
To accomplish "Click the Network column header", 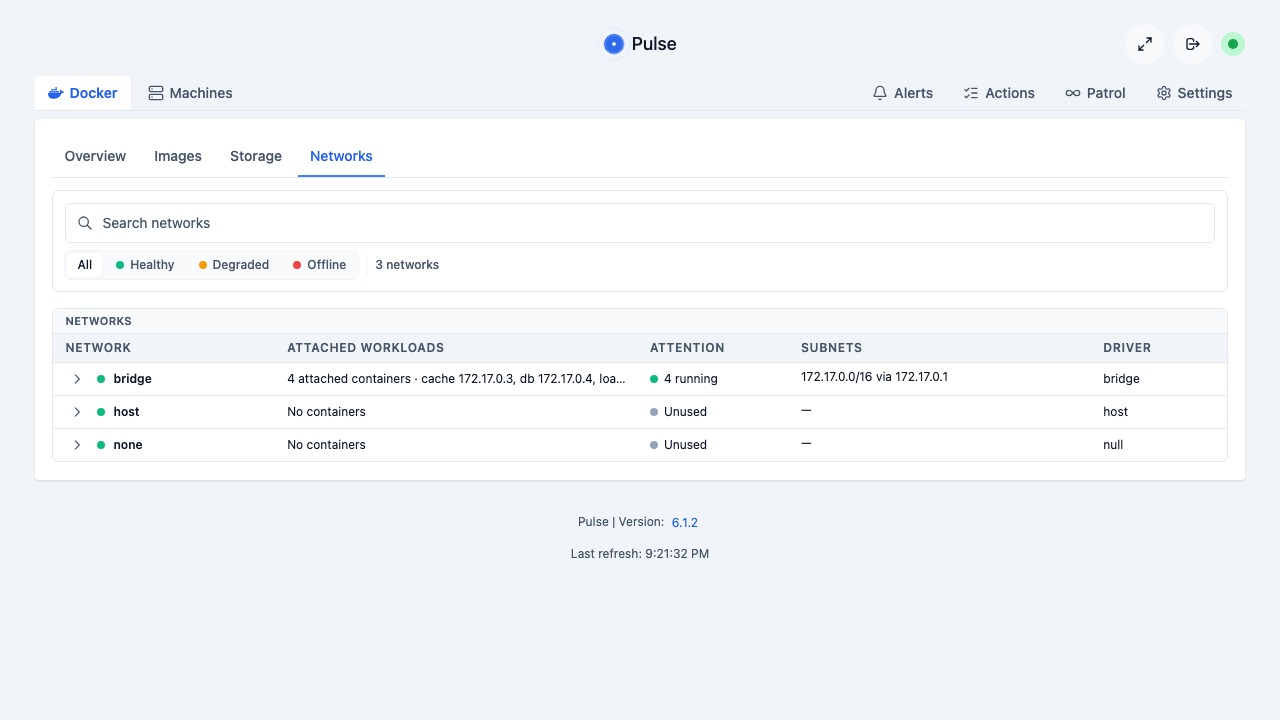I will click(98, 348).
